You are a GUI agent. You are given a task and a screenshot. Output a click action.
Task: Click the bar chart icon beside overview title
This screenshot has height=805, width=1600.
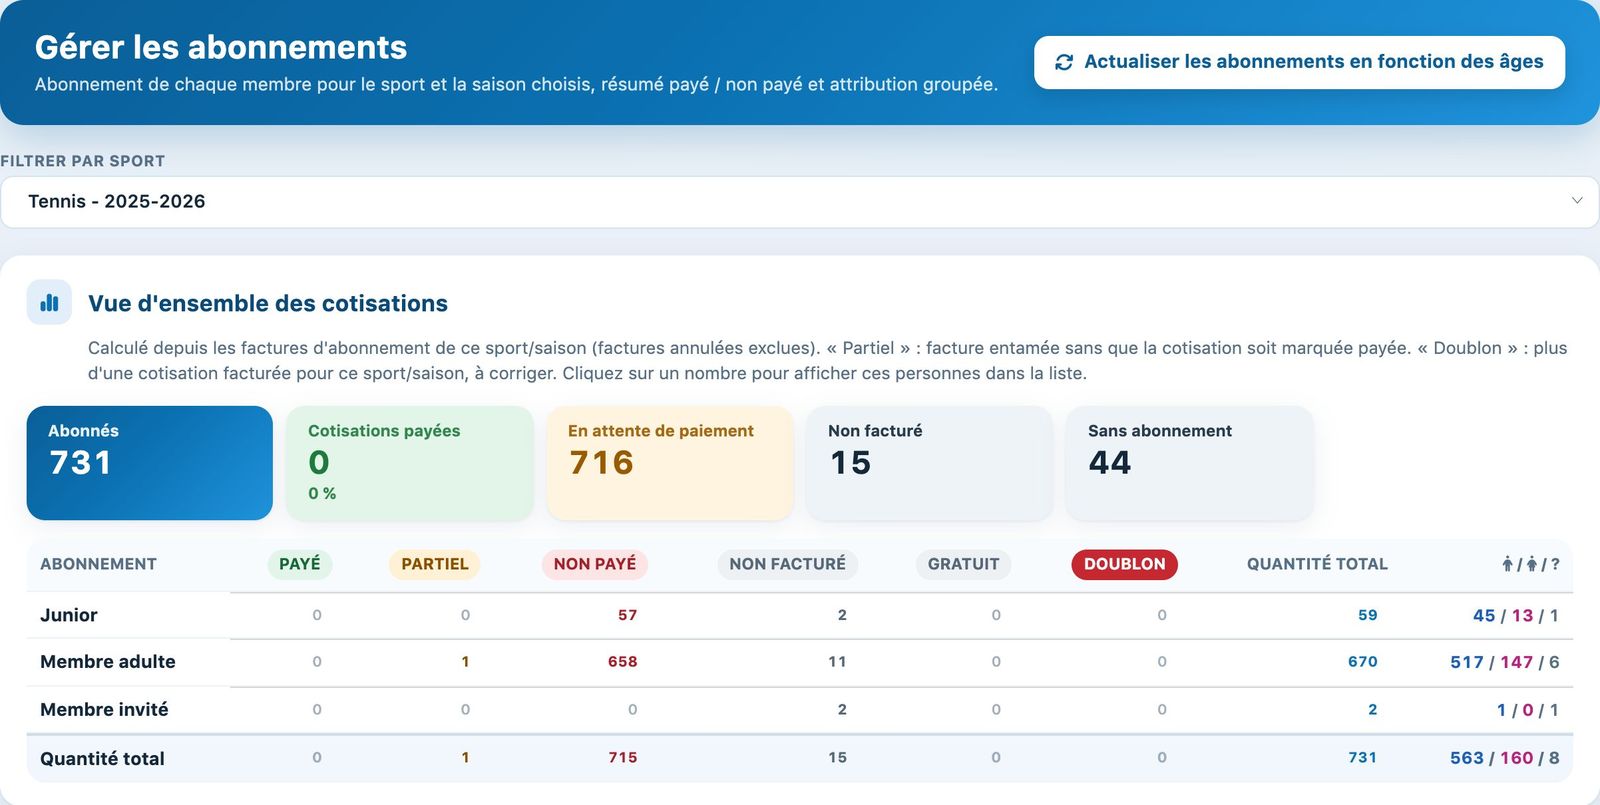click(49, 302)
